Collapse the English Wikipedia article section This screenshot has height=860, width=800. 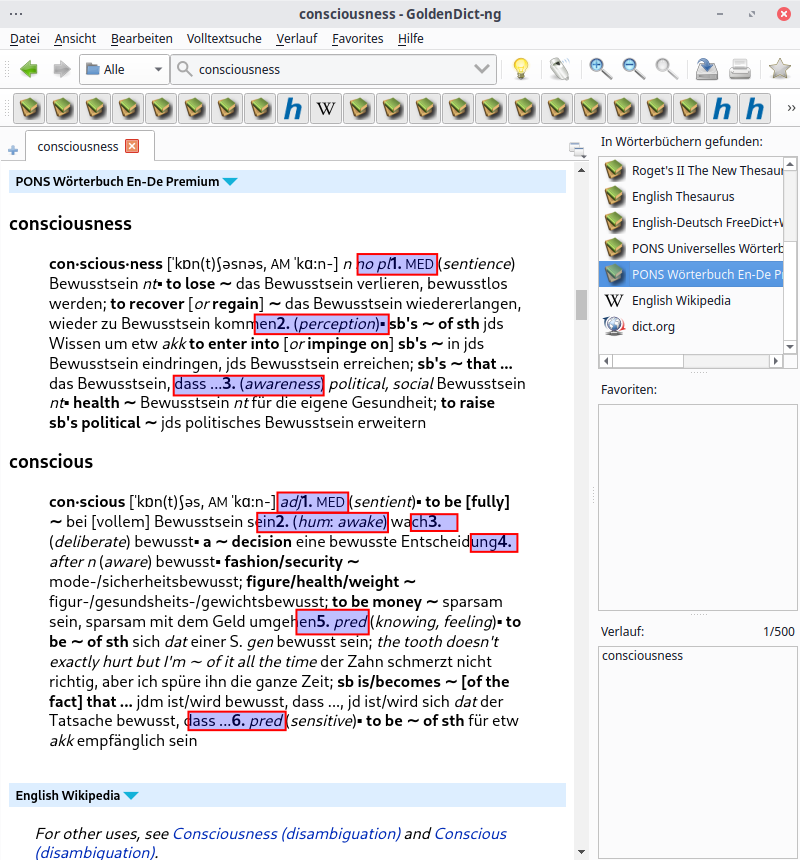pyautogui.click(x=131, y=795)
